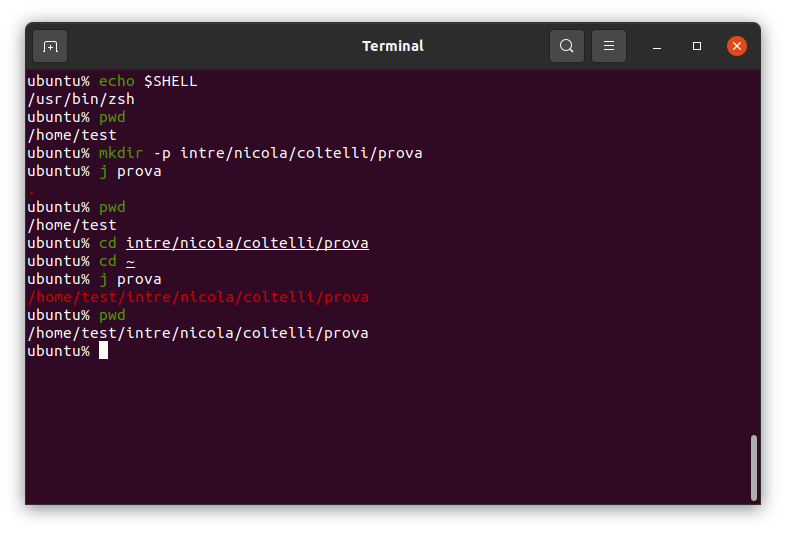Maximize the Terminal window
Image resolution: width=786 pixels, height=533 pixels.
click(697, 46)
